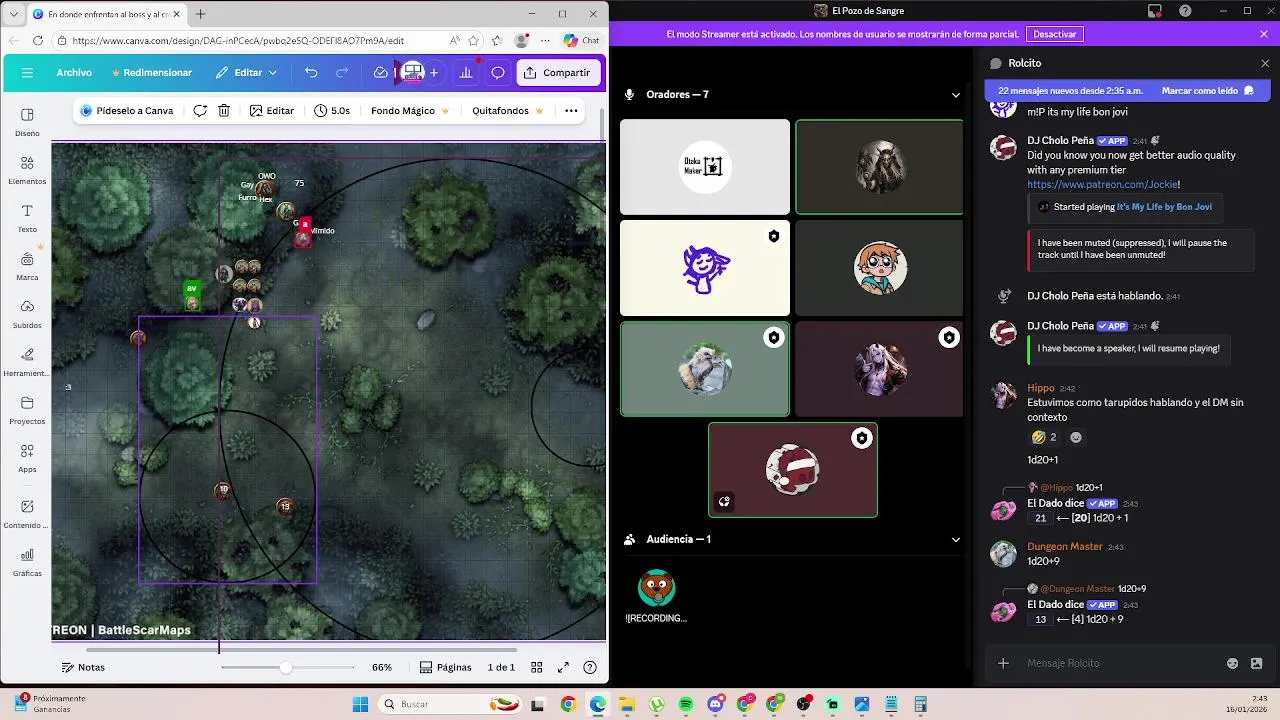Open grid view icon in Canva footer
Screen dimensions: 1280x720
(537, 667)
